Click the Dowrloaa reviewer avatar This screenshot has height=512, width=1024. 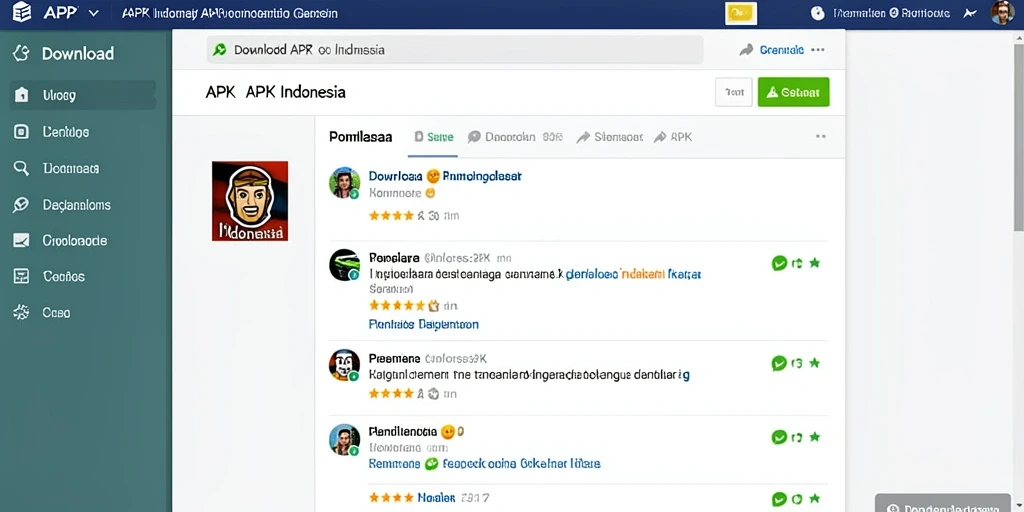pyautogui.click(x=344, y=182)
